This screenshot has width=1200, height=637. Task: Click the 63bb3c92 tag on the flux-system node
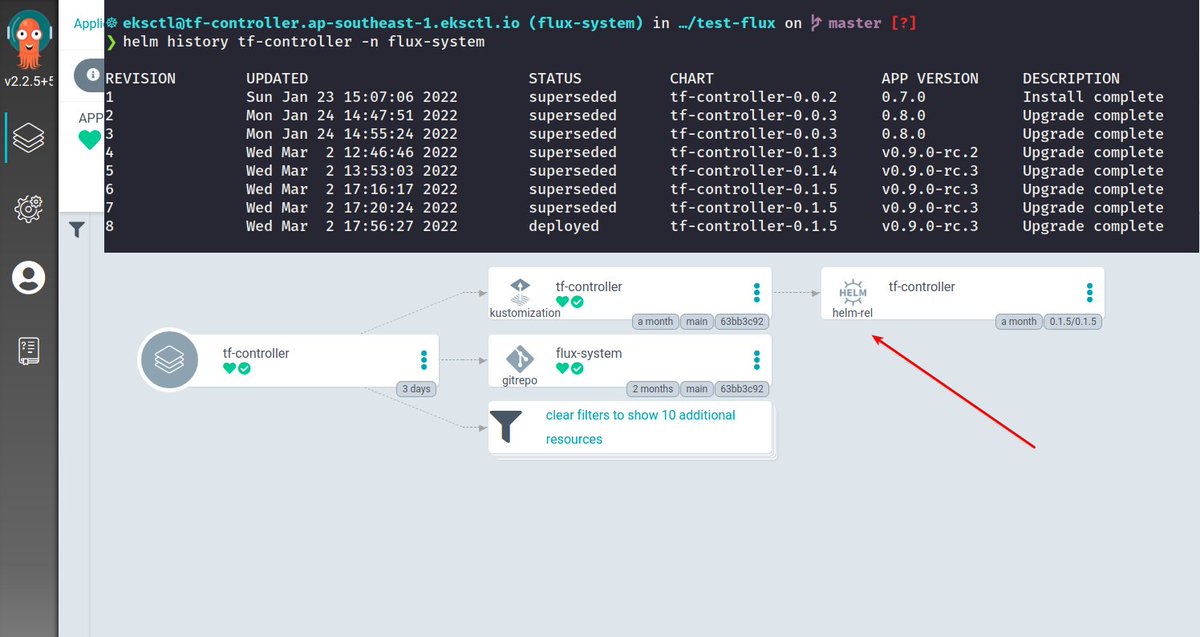742,389
